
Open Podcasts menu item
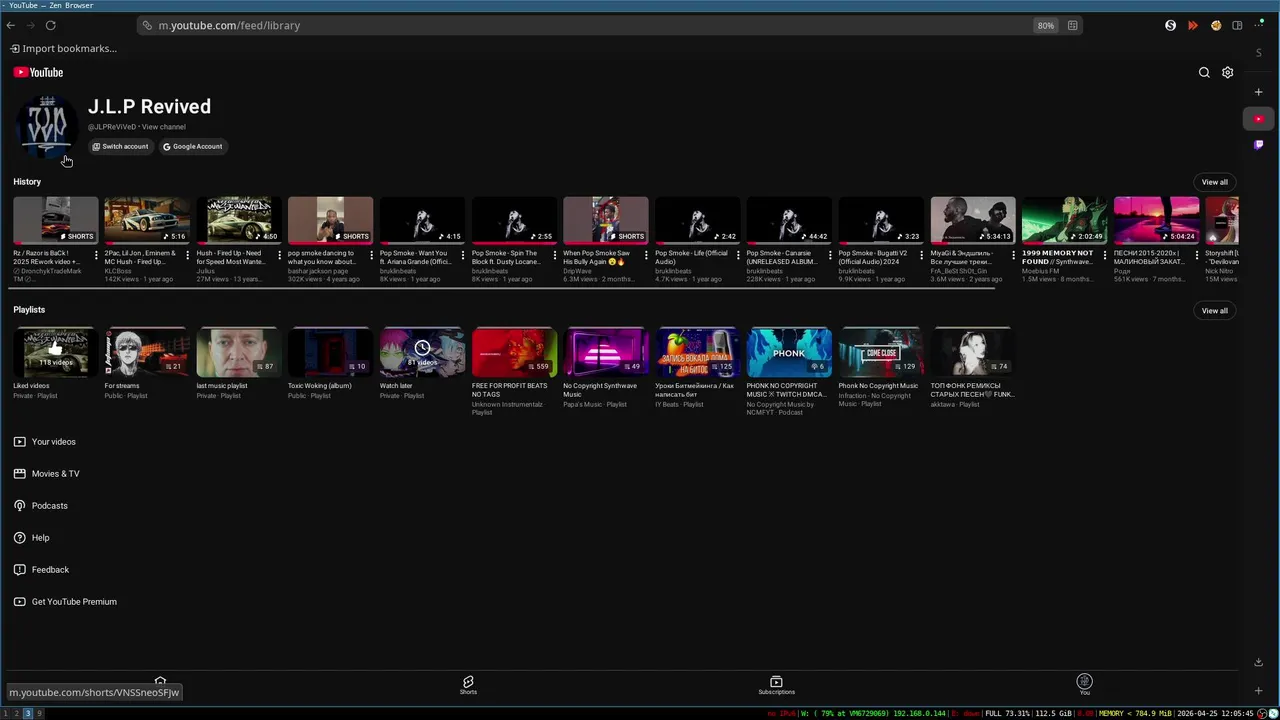pyautogui.click(x=41, y=505)
